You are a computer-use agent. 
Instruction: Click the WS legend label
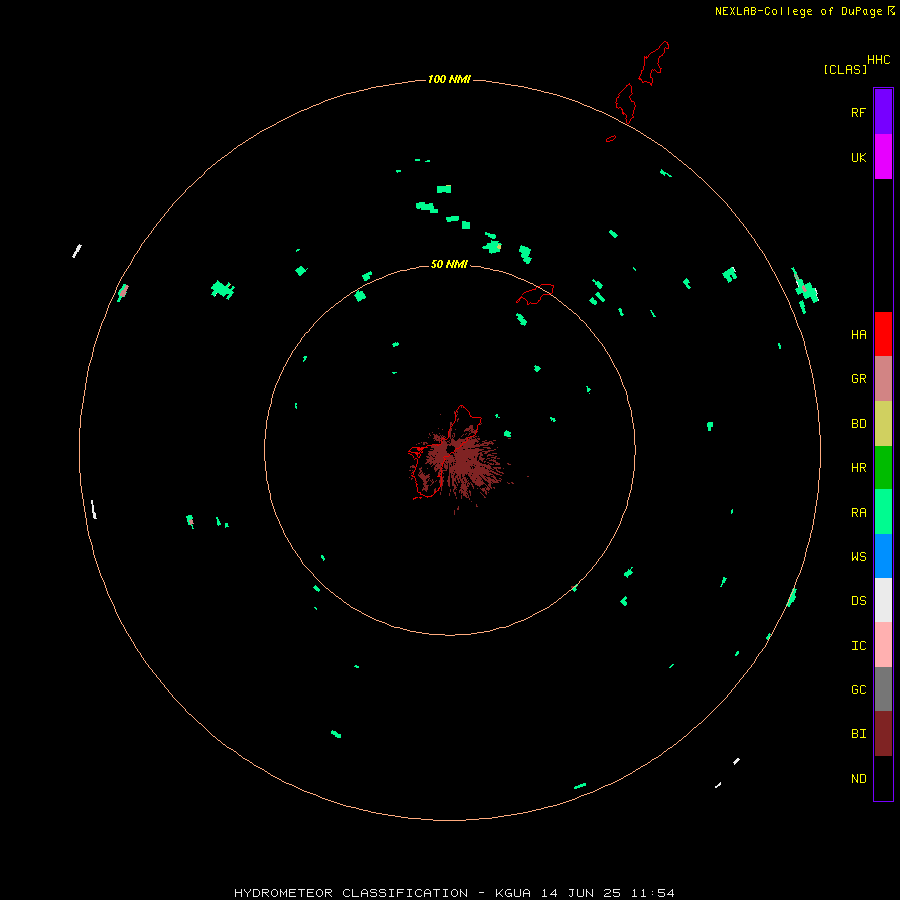(858, 556)
